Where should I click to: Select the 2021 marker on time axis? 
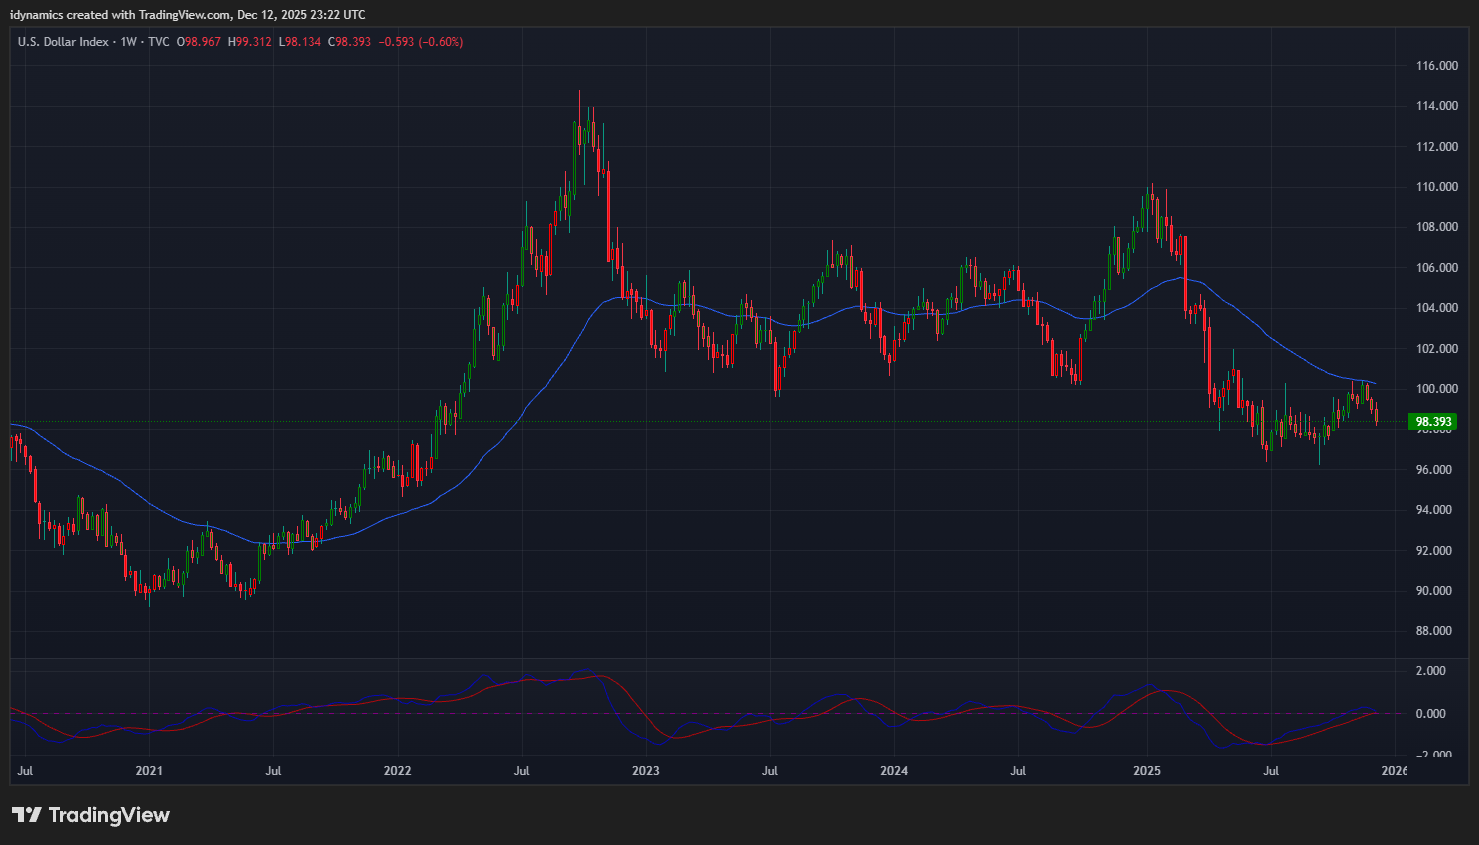[149, 771]
